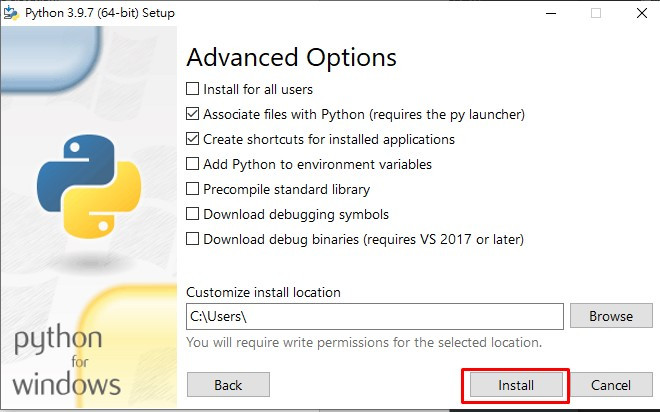Click the Advanced Options heading

(291, 58)
